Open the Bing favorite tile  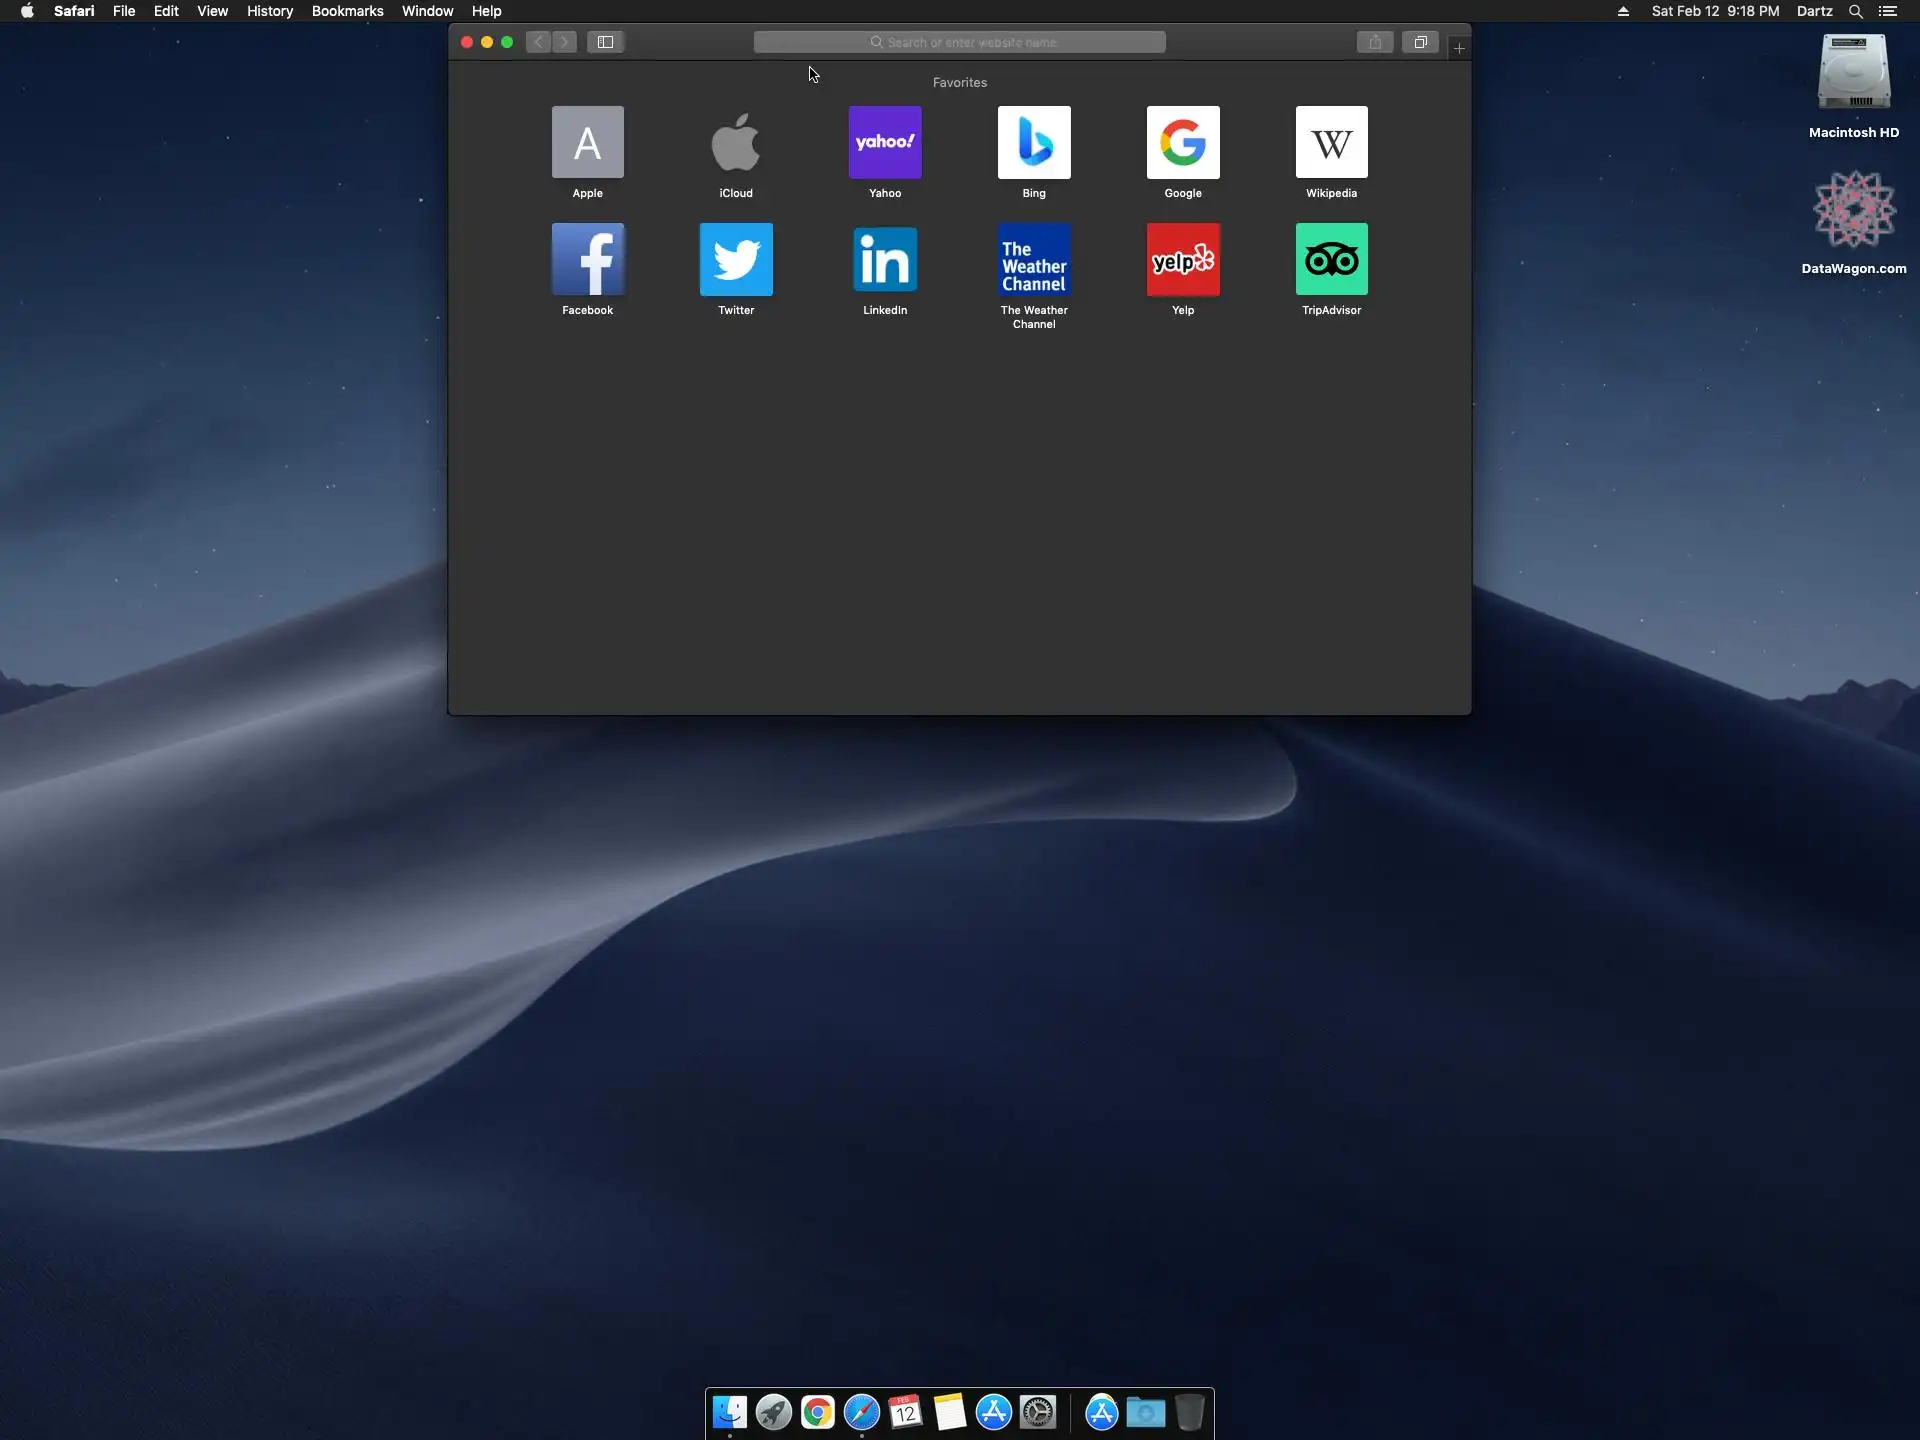coord(1034,143)
